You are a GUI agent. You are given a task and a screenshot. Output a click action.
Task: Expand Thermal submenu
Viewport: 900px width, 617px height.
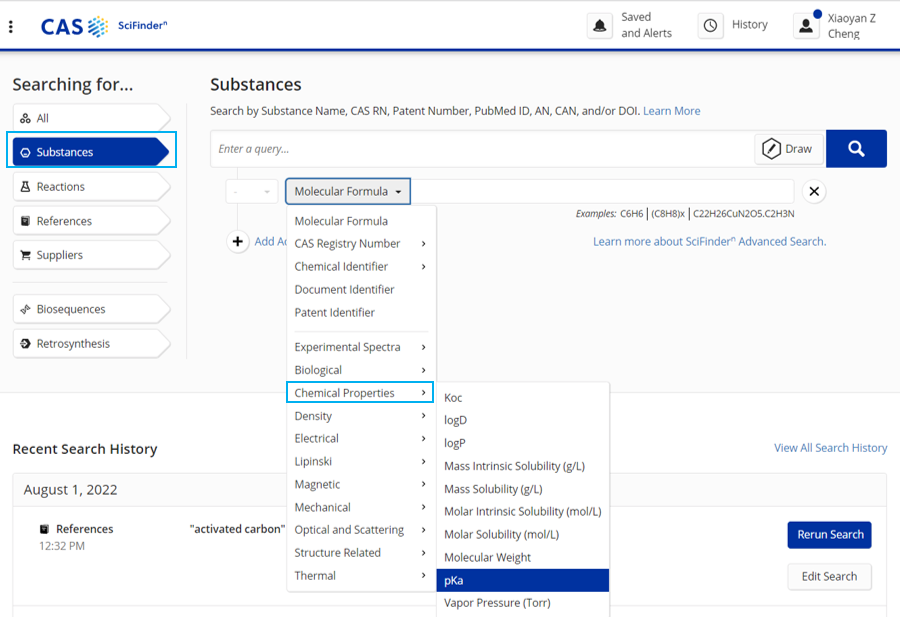[361, 576]
